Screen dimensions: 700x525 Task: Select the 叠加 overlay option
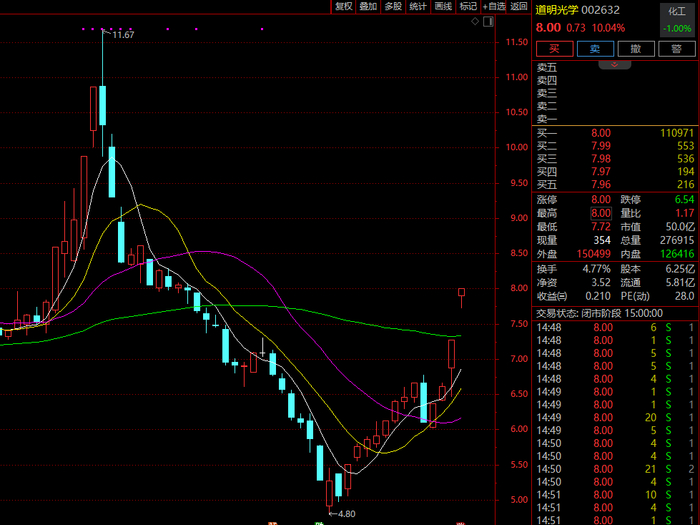click(x=368, y=6)
